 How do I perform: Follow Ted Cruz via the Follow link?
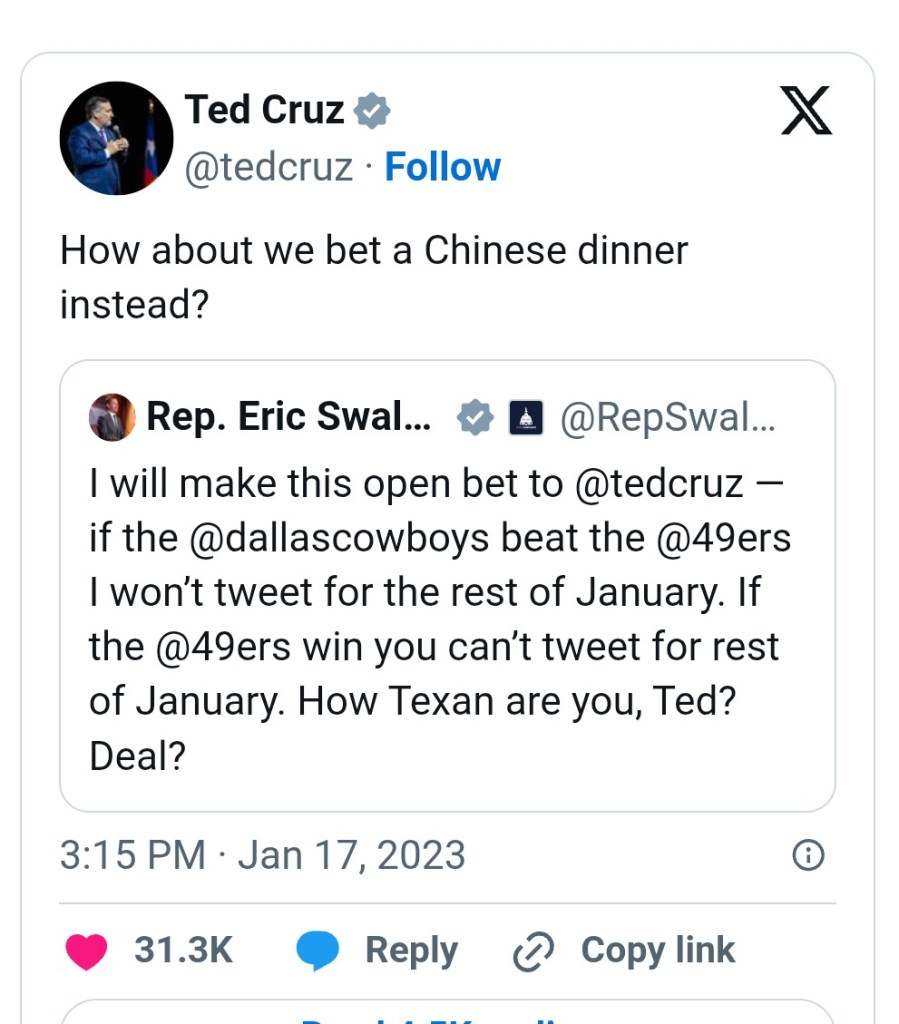click(x=442, y=167)
